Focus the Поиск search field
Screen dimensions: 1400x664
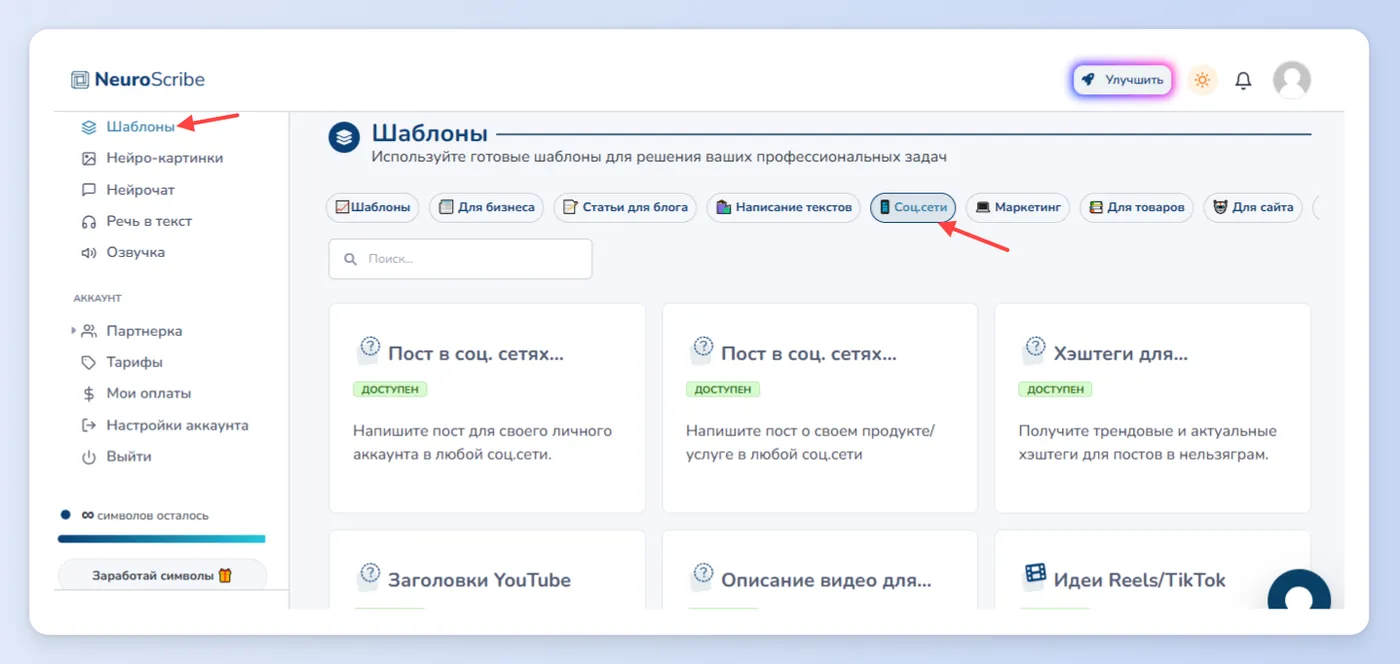[x=460, y=259]
